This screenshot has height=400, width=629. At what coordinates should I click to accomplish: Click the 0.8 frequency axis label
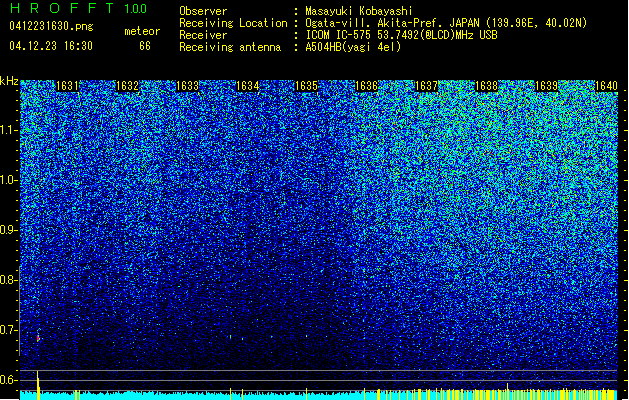[x=8, y=280]
